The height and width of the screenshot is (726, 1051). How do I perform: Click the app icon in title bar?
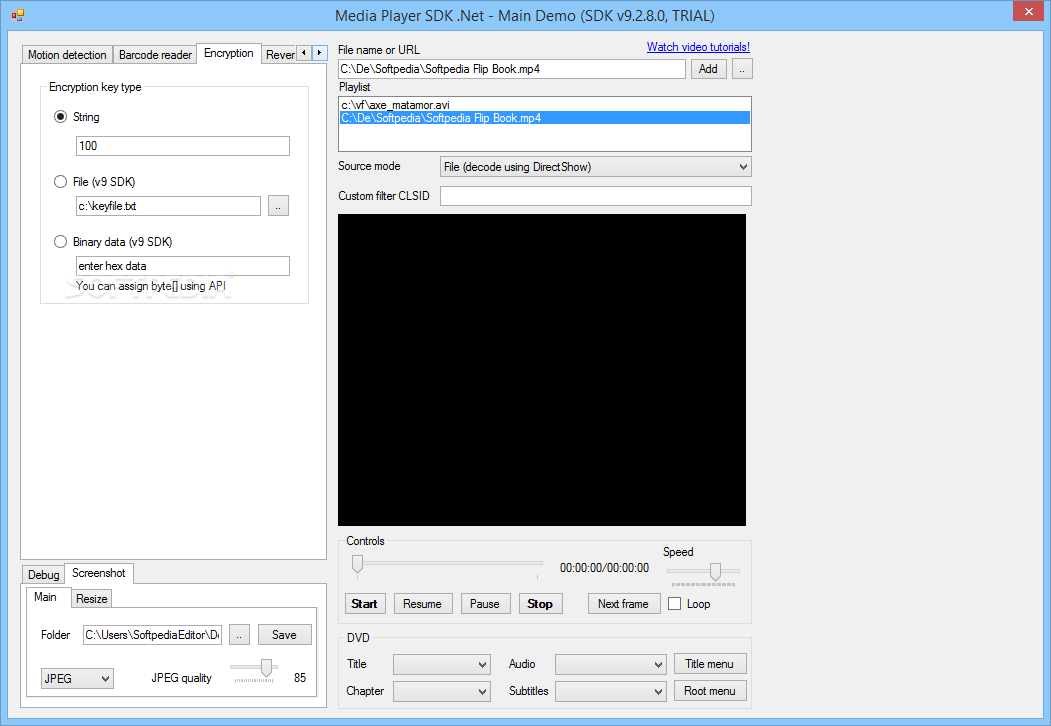click(17, 15)
